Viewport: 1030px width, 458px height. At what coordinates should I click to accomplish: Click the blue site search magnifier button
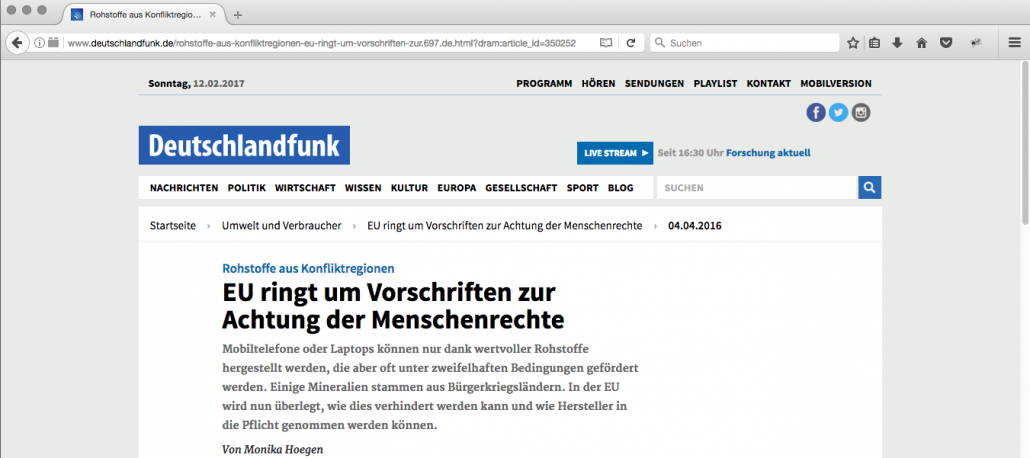[x=870, y=188]
